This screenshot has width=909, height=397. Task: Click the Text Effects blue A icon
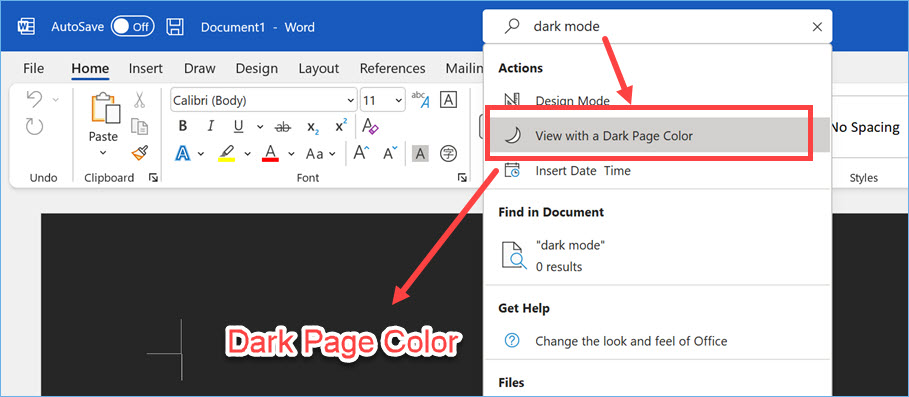(x=183, y=154)
